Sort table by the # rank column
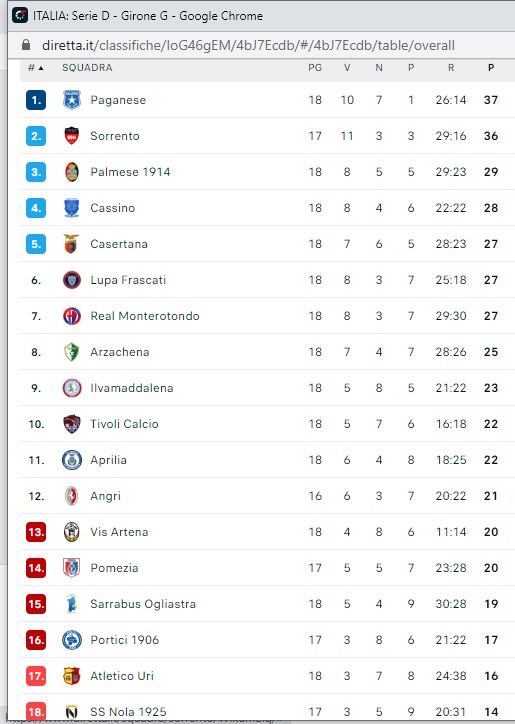 tap(36, 68)
